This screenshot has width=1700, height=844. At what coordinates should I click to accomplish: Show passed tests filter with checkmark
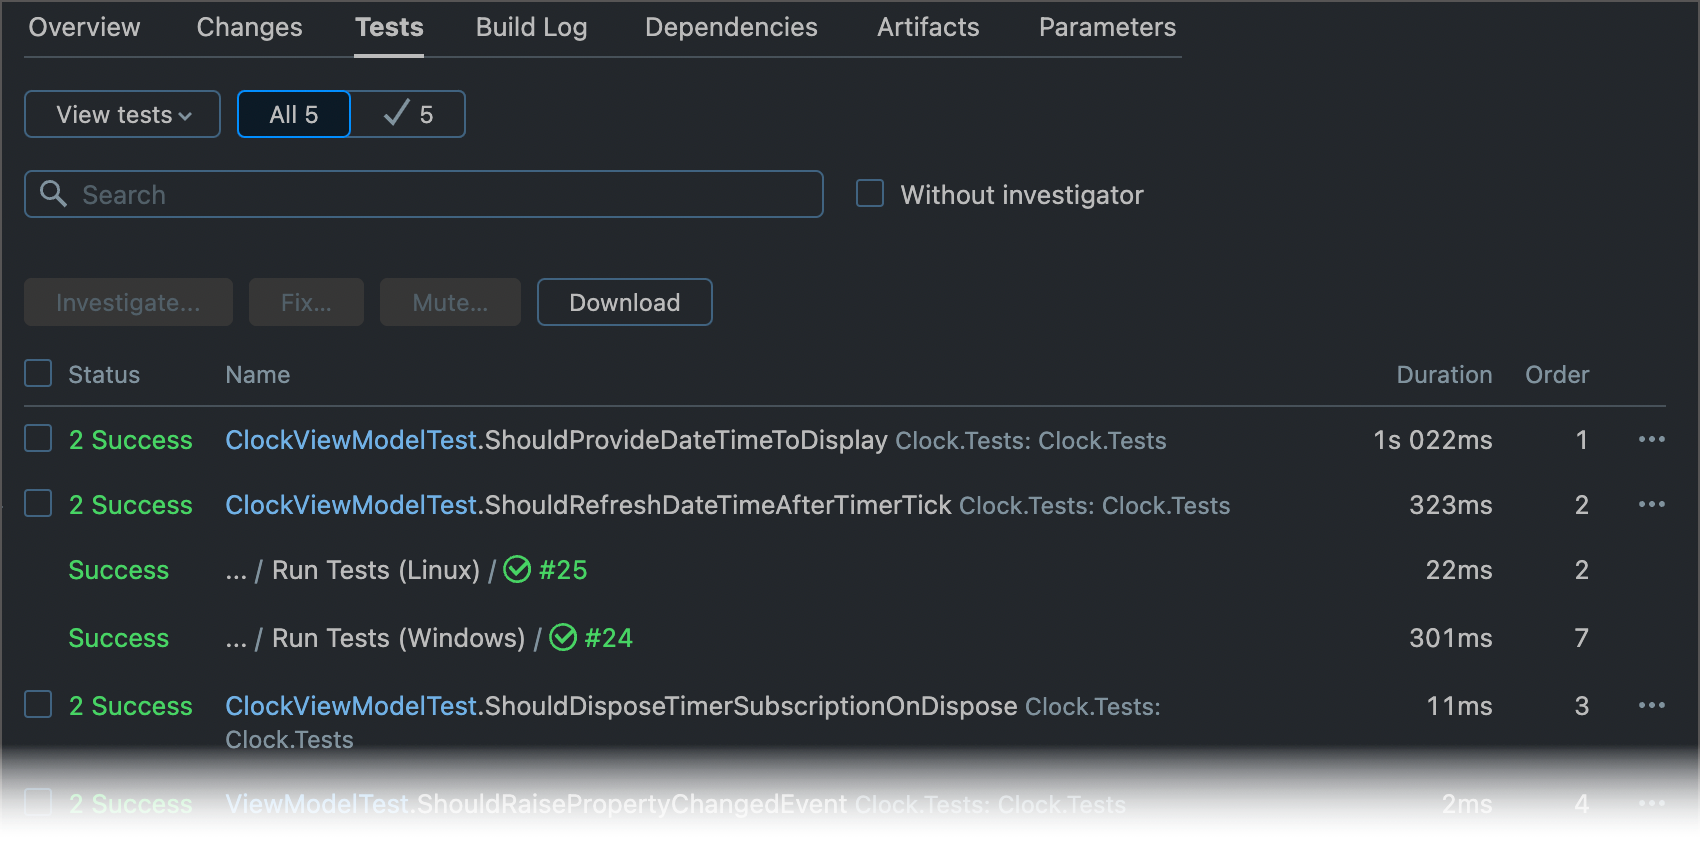pyautogui.click(x=408, y=114)
